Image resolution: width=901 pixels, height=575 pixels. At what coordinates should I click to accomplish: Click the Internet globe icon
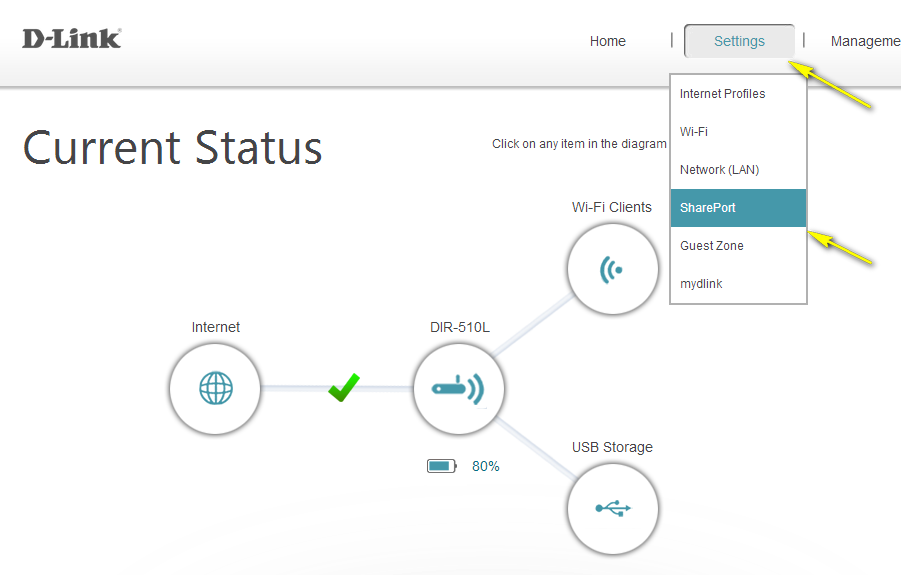coord(215,388)
